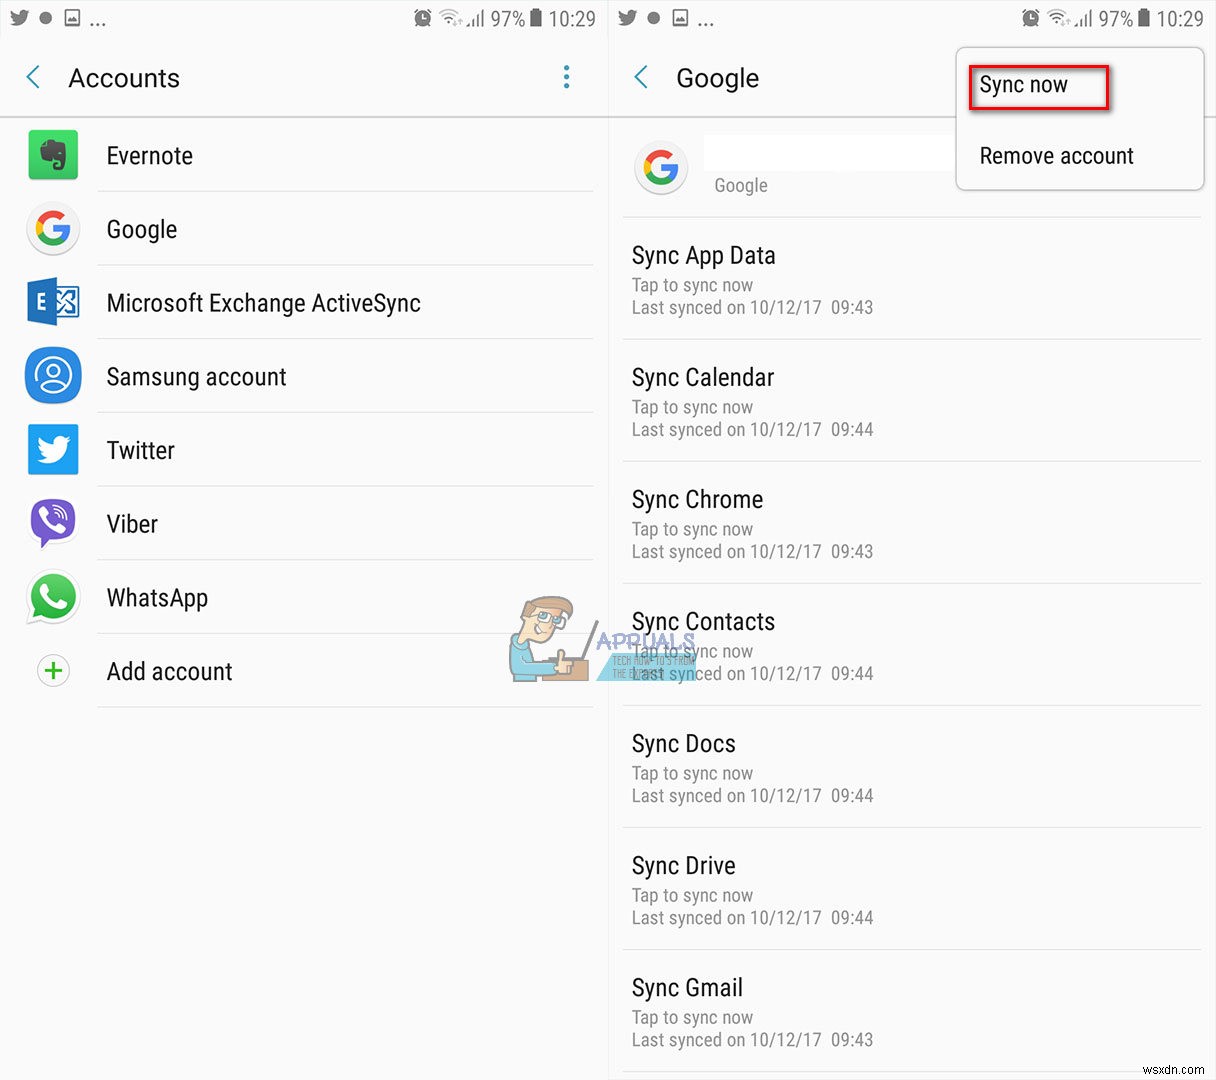Image resolution: width=1216 pixels, height=1080 pixels.
Task: Go back from the Google account page
Action: (x=640, y=77)
